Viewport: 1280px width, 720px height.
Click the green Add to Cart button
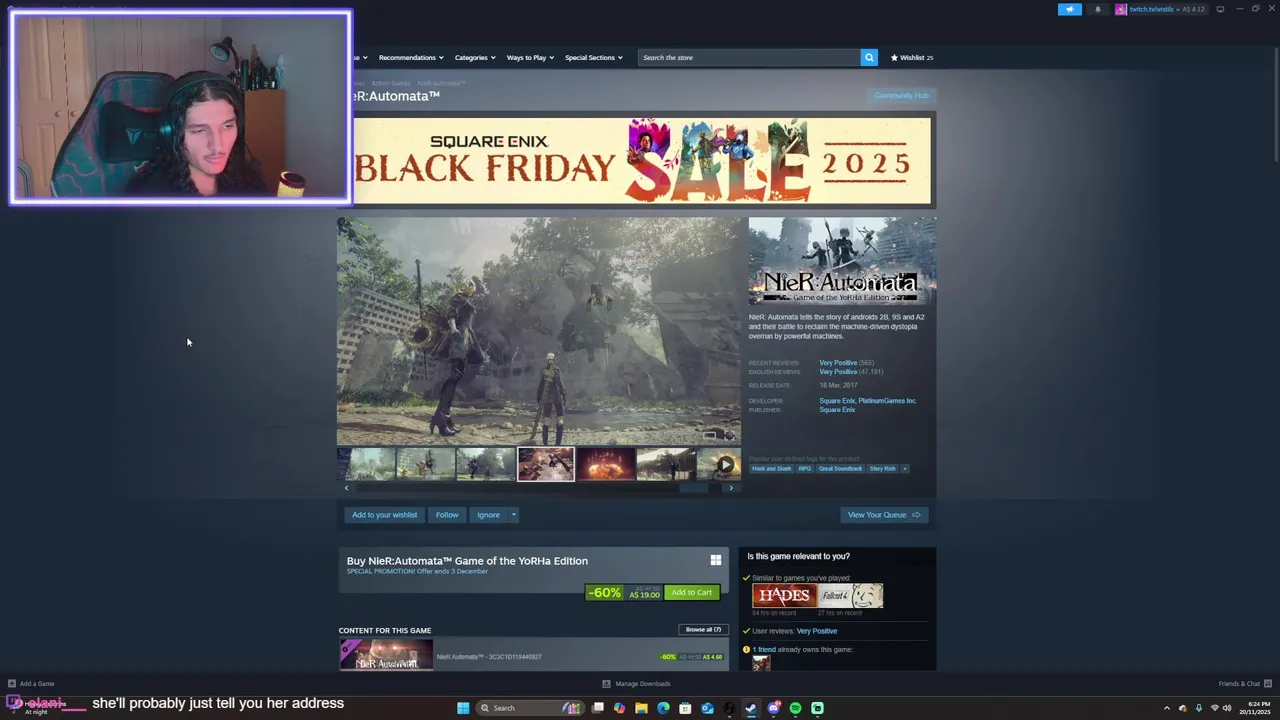(x=692, y=592)
